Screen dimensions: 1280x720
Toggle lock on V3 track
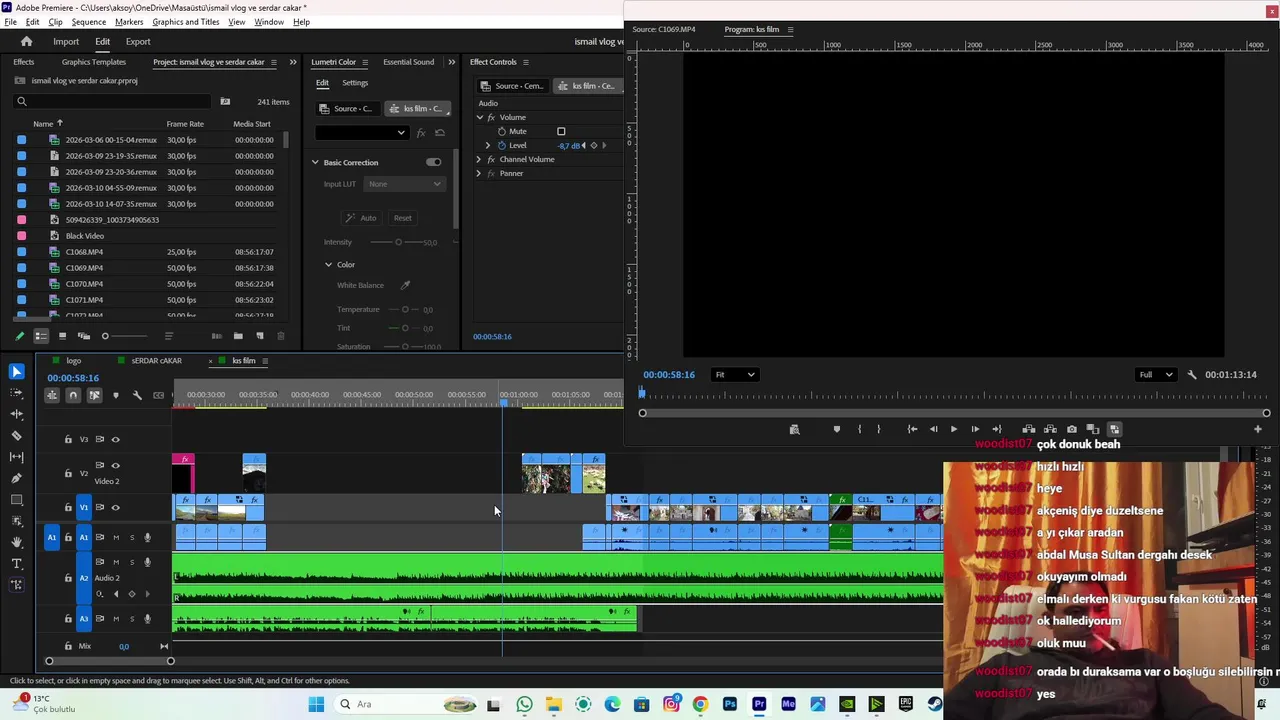click(x=68, y=439)
